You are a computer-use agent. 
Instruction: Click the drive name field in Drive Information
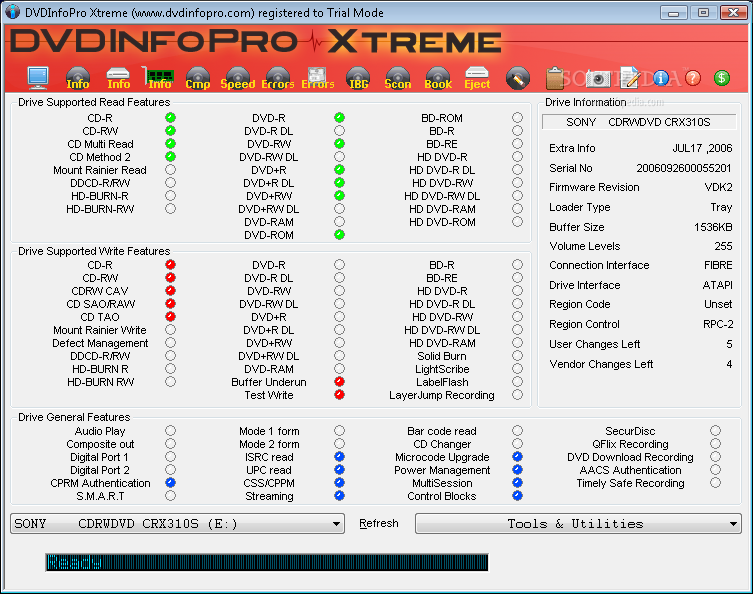[639, 122]
